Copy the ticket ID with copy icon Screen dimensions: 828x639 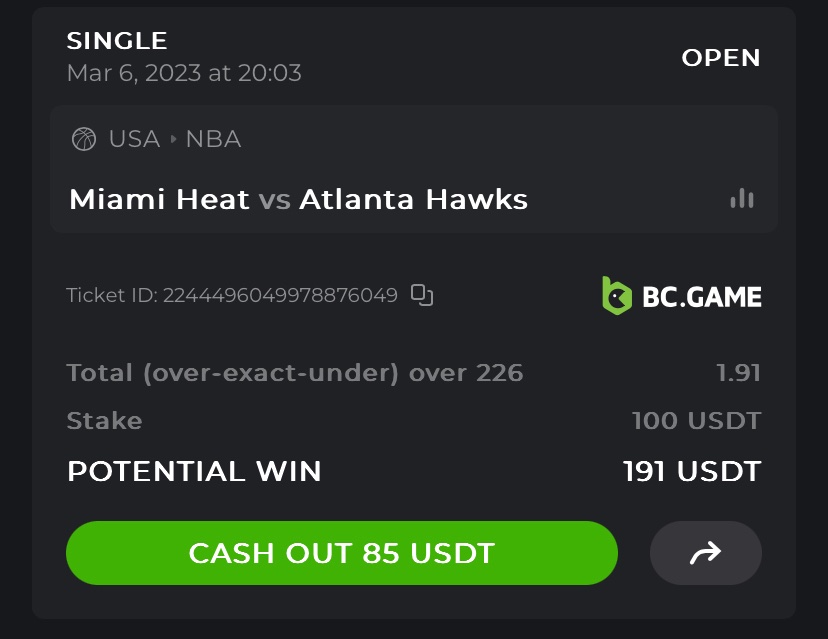[422, 295]
